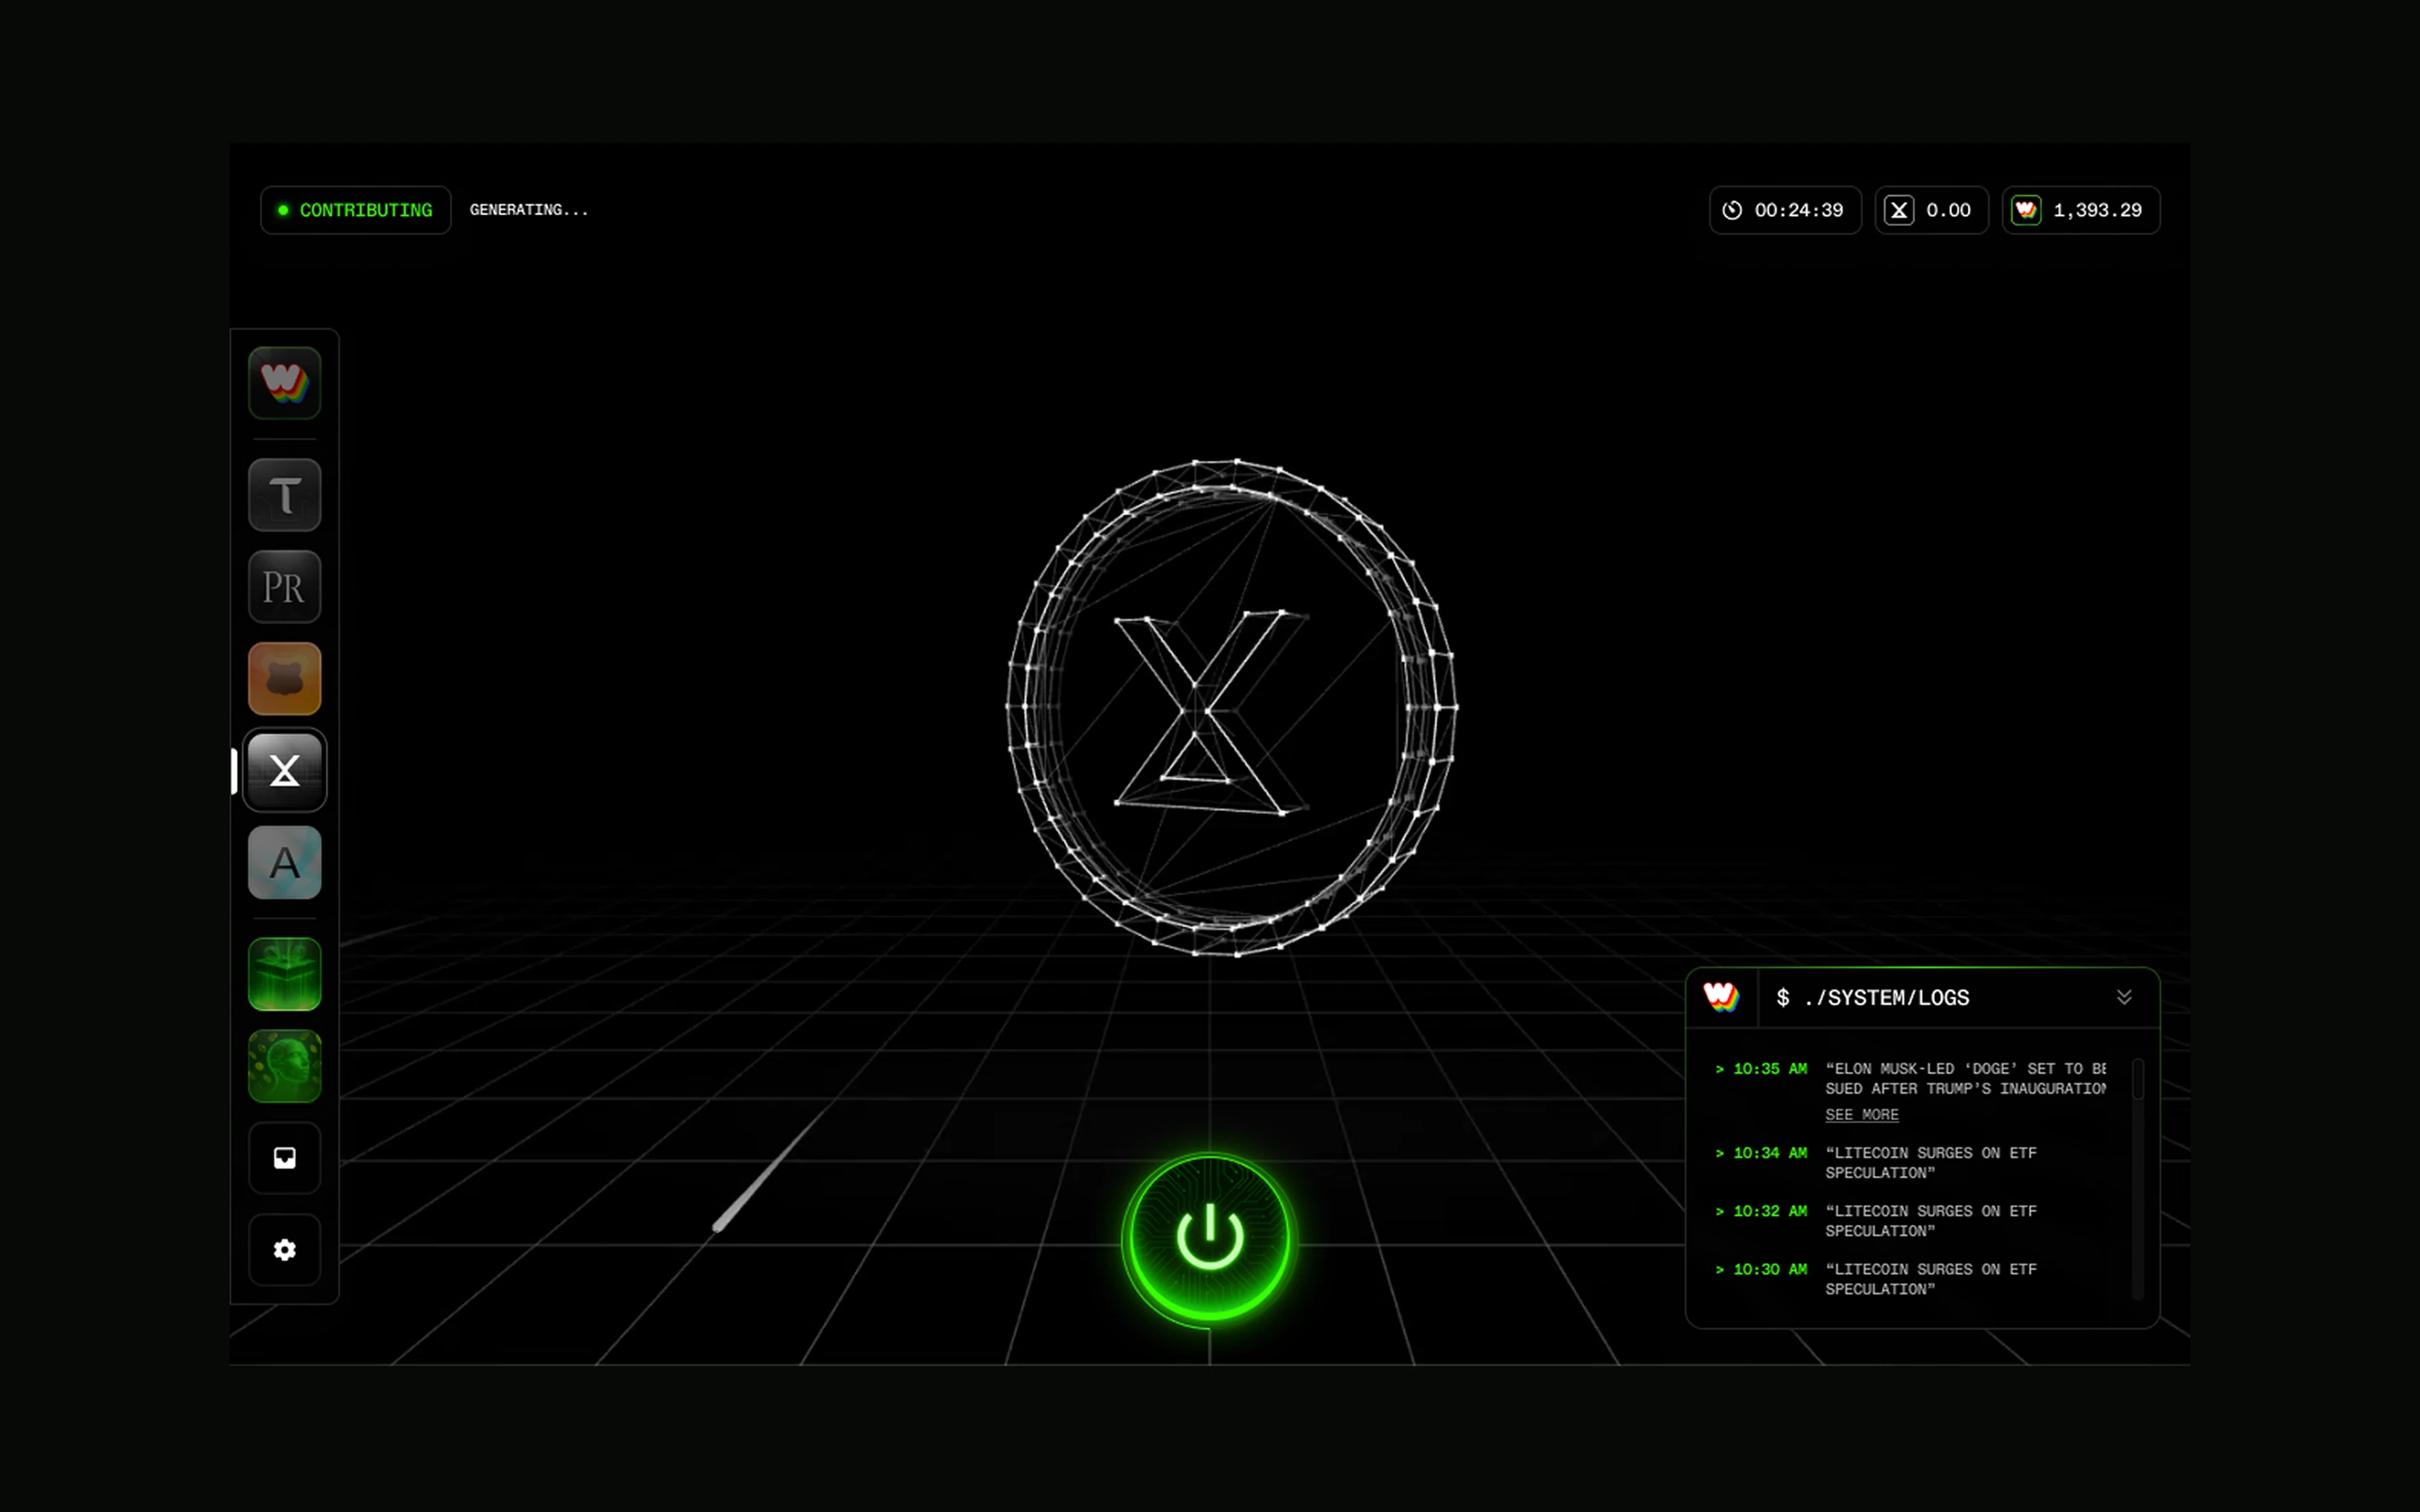Click the CONTRIBUTING status badge
The width and height of the screenshot is (2420, 1512).
(x=355, y=210)
